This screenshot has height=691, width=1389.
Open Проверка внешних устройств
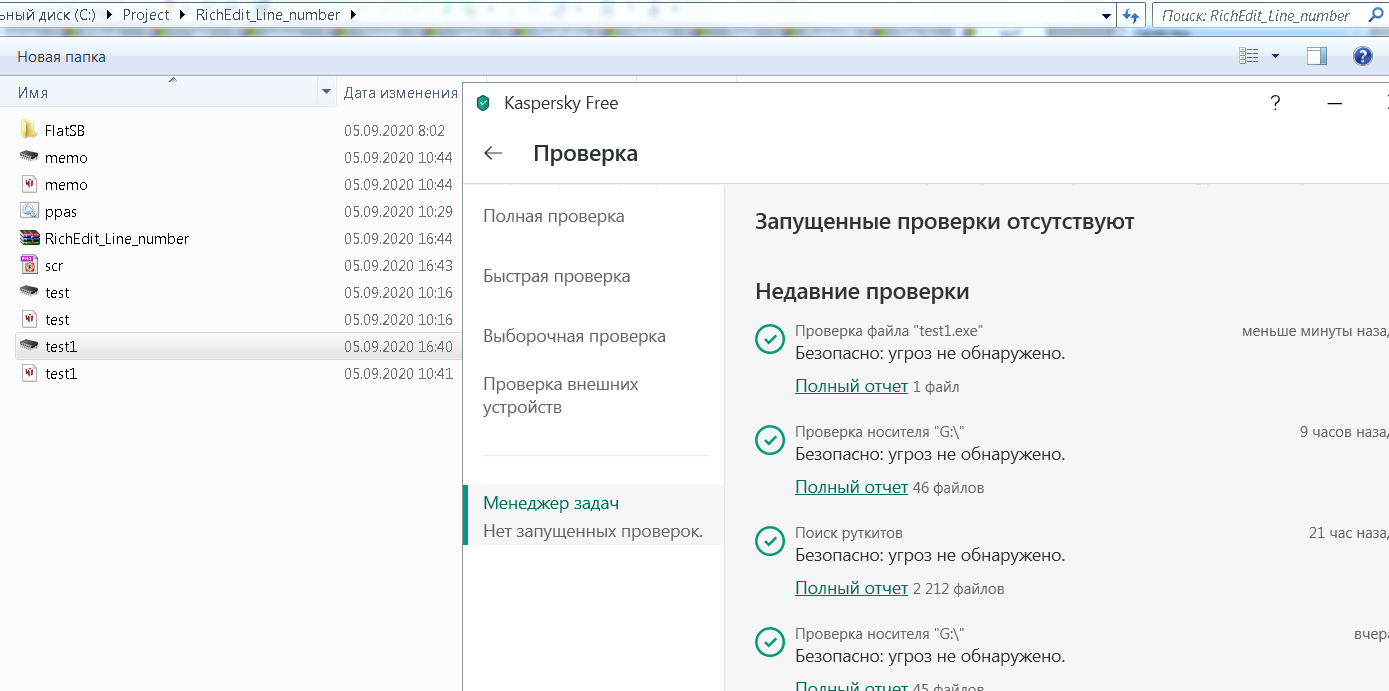[561, 395]
